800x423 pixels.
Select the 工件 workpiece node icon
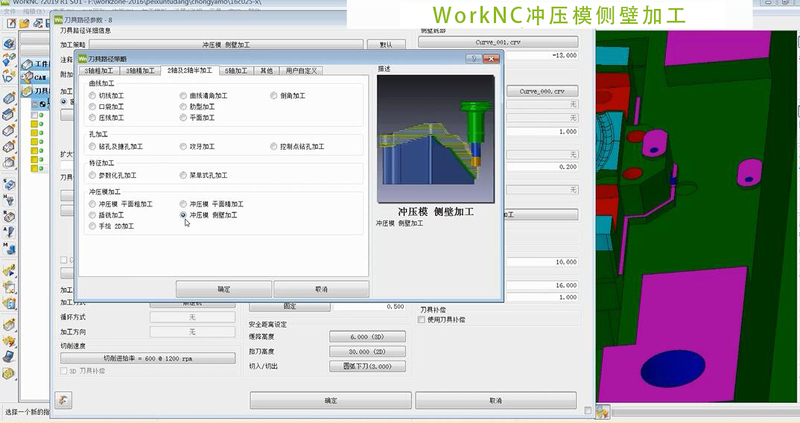click(28, 64)
